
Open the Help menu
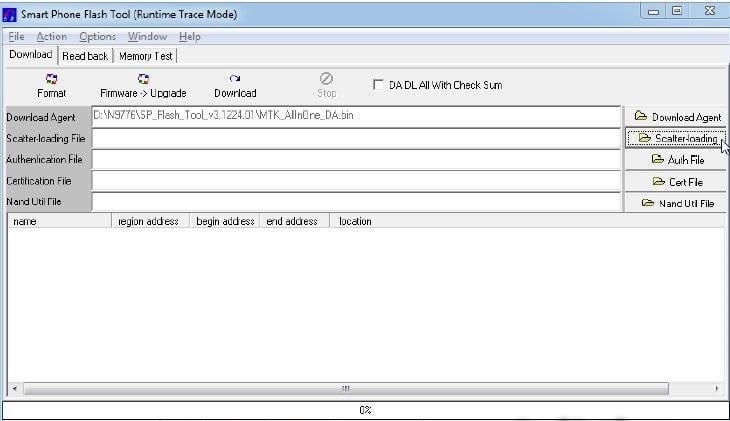pyautogui.click(x=189, y=36)
